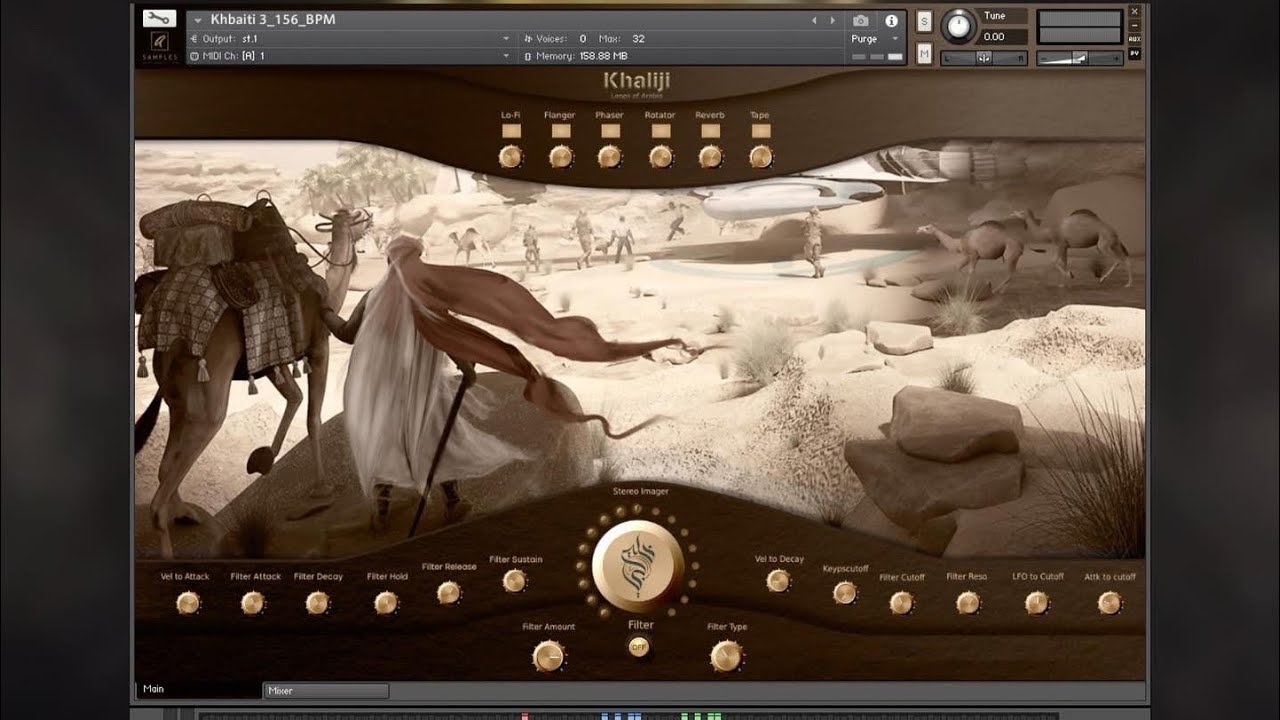Viewport: 1280px width, 720px height.
Task: Toggle the Mute M button
Action: [924, 54]
